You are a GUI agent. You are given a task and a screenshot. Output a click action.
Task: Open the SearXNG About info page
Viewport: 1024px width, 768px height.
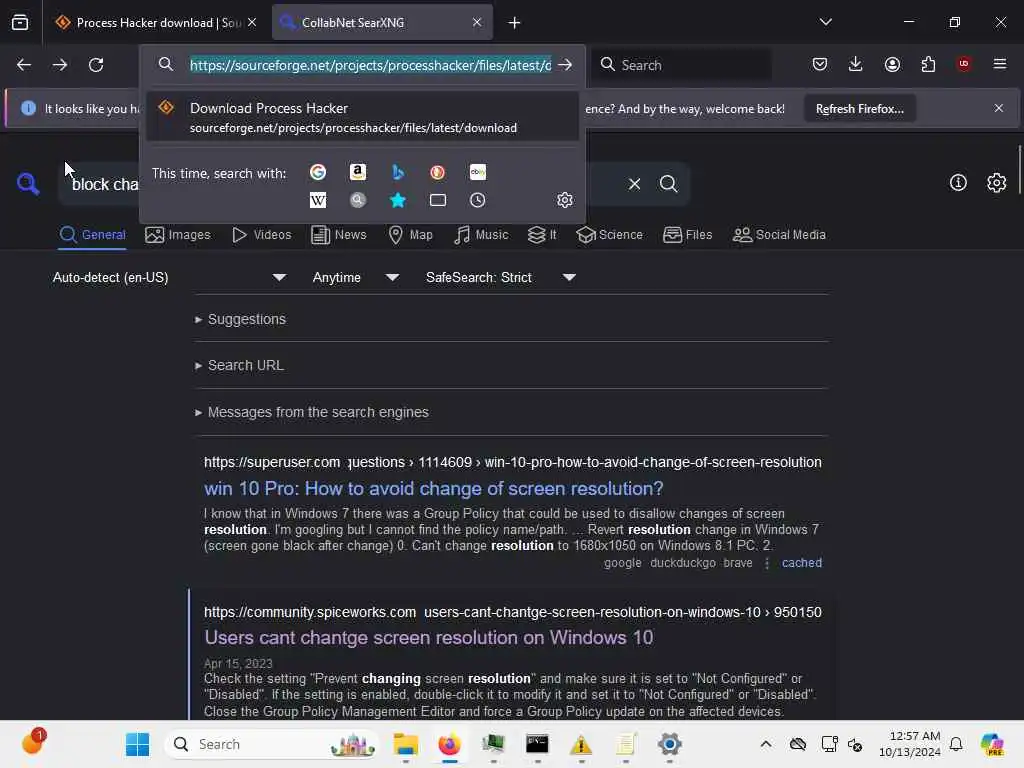958,183
